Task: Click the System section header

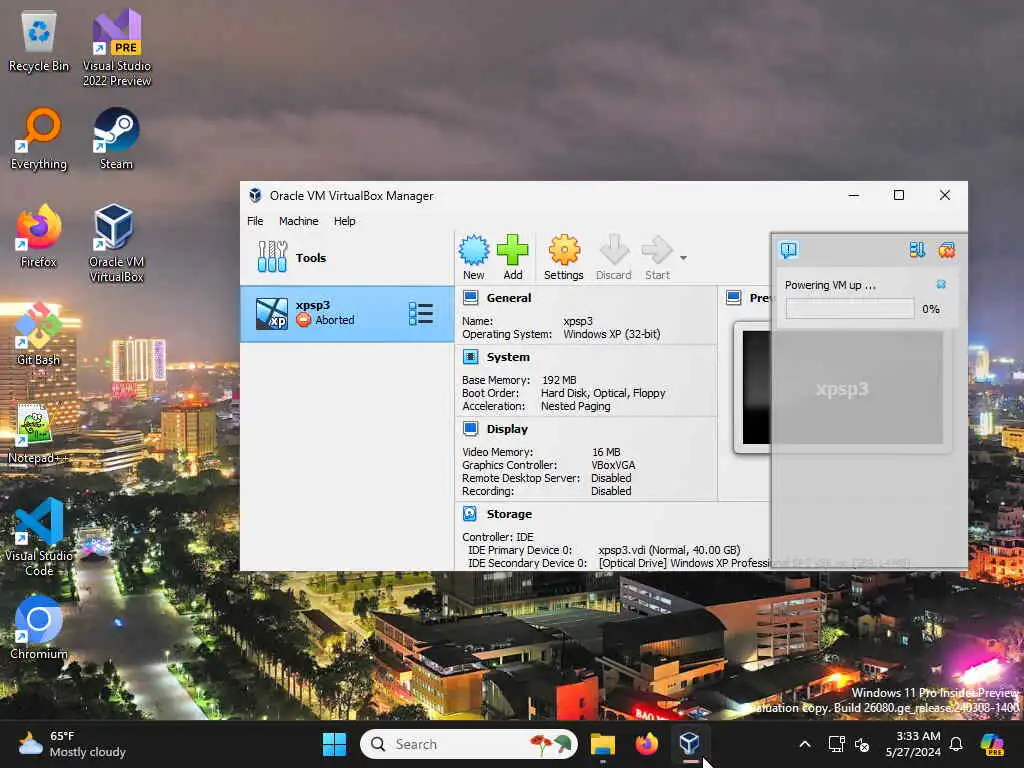Action: click(x=508, y=357)
